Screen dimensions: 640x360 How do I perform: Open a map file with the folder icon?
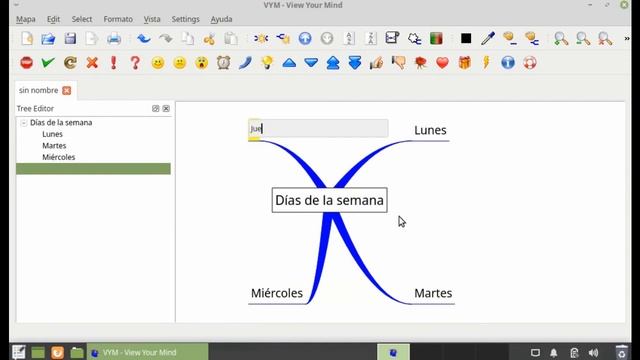point(48,38)
